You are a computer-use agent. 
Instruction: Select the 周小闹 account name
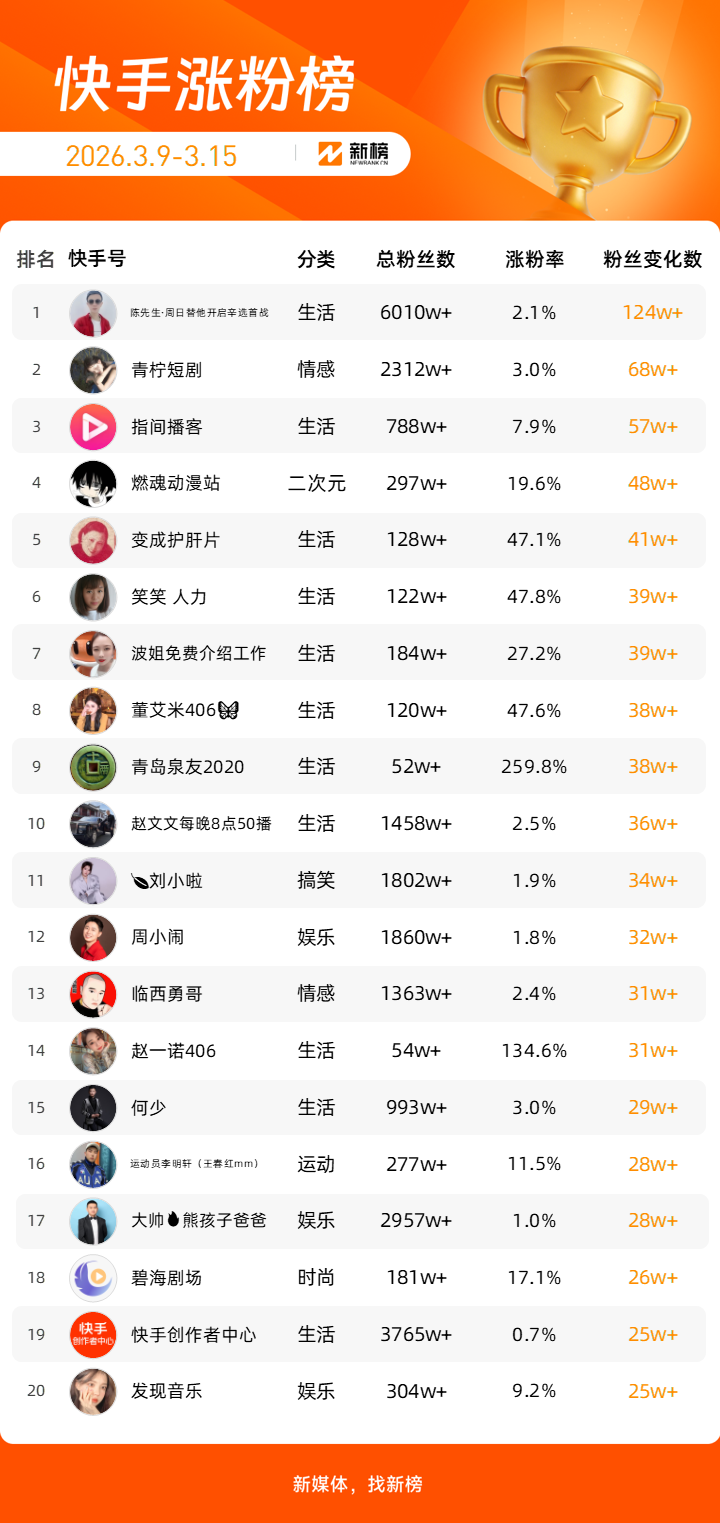[158, 937]
